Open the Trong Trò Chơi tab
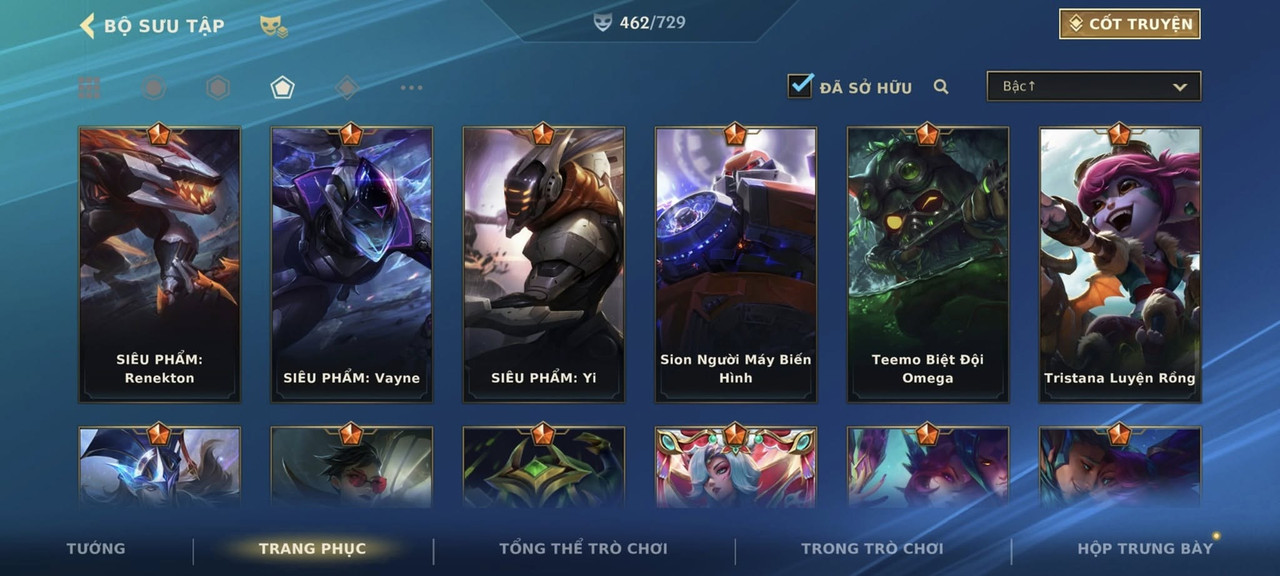Image resolution: width=1280 pixels, height=576 pixels. click(872, 548)
